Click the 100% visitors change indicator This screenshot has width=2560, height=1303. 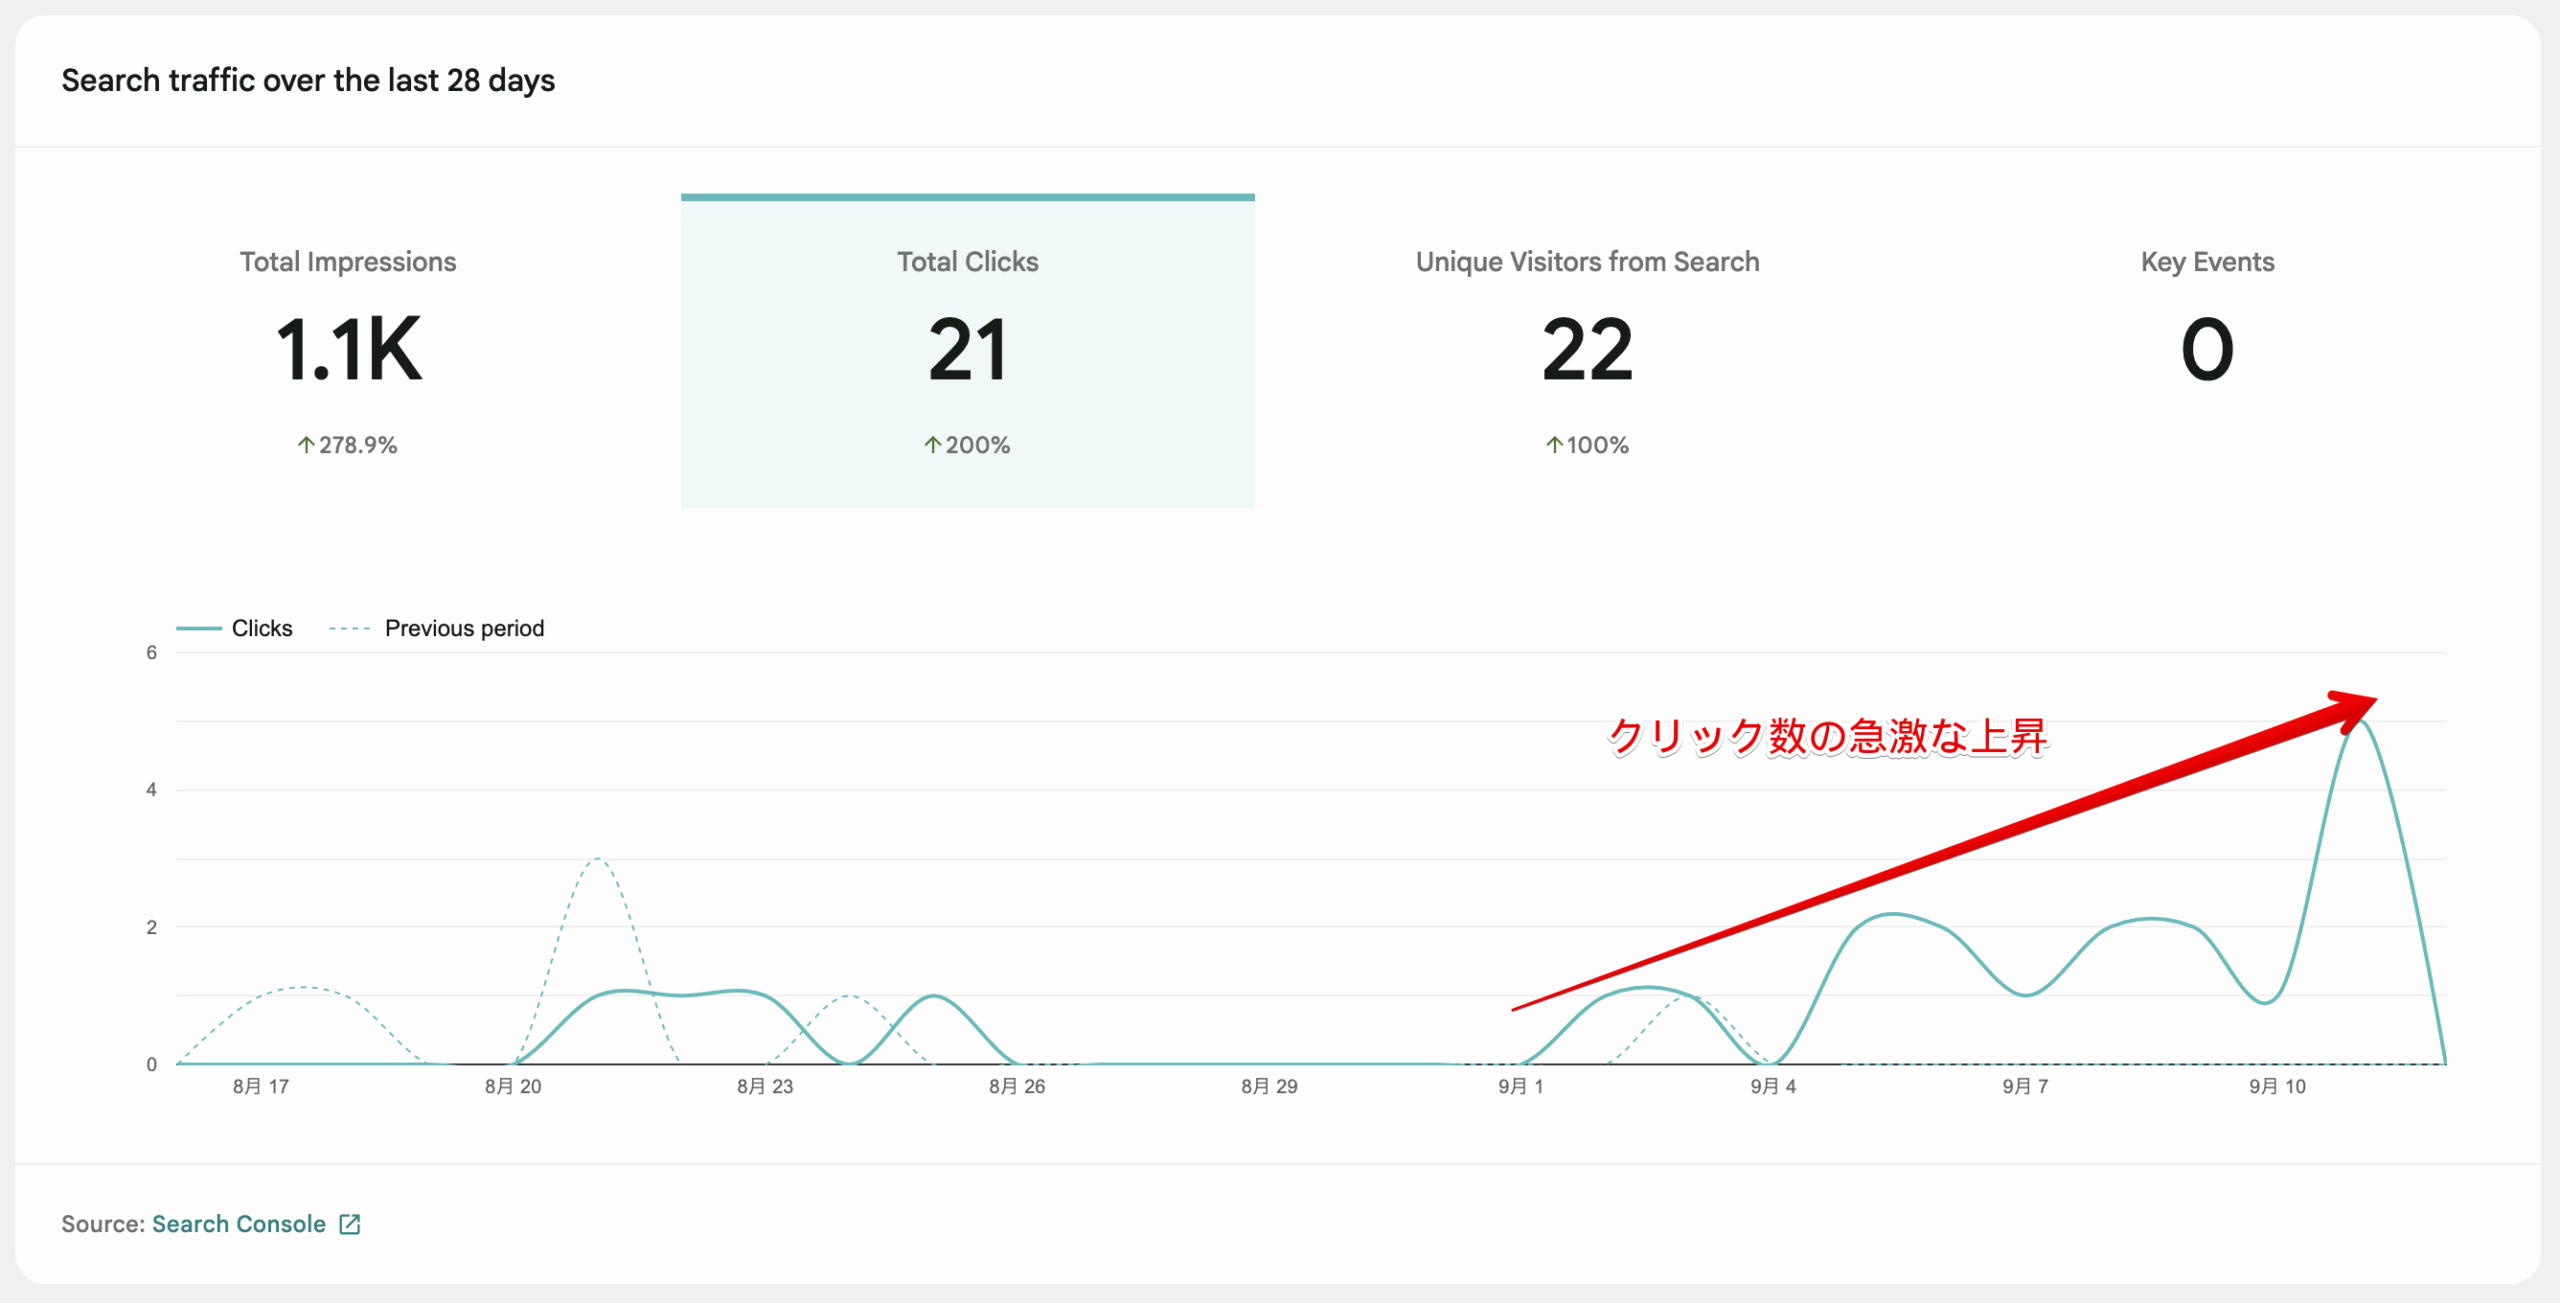pos(1587,445)
